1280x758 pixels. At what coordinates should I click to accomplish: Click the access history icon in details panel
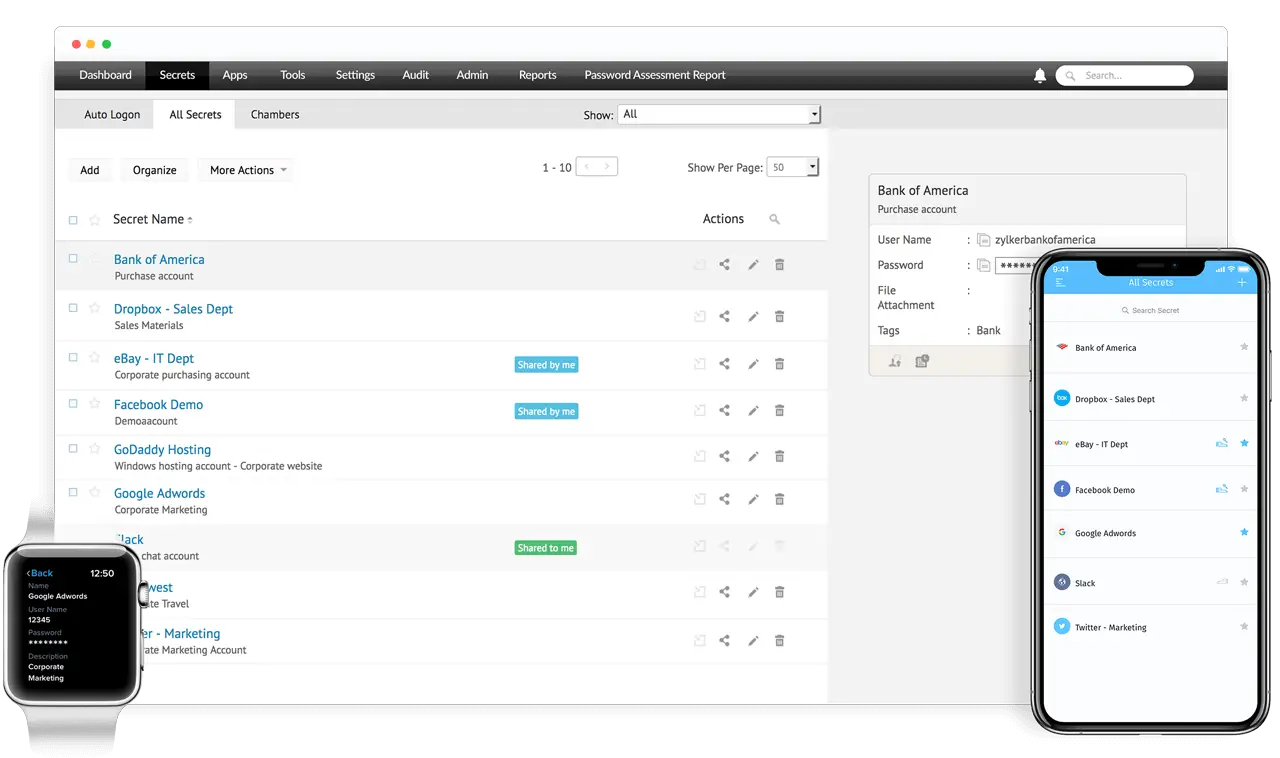(922, 361)
